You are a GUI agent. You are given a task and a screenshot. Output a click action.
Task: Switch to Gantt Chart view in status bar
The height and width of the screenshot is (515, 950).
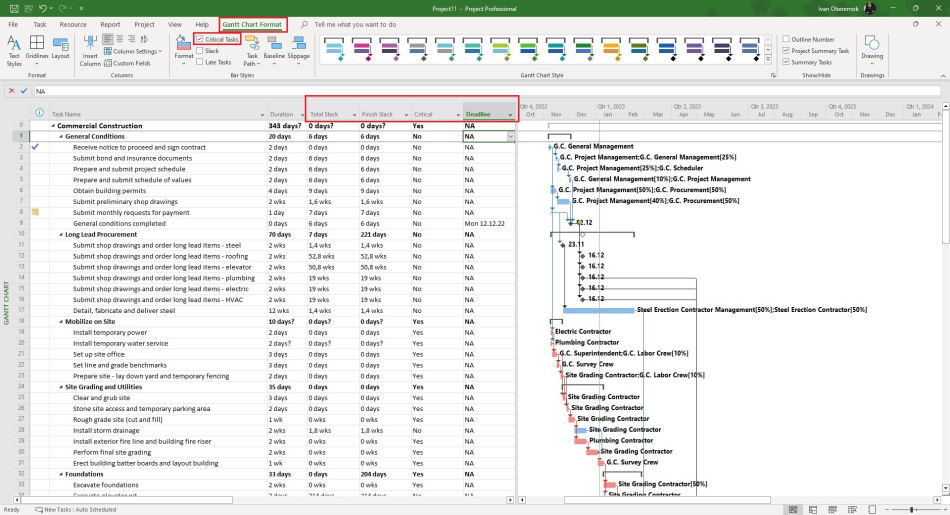click(x=793, y=510)
